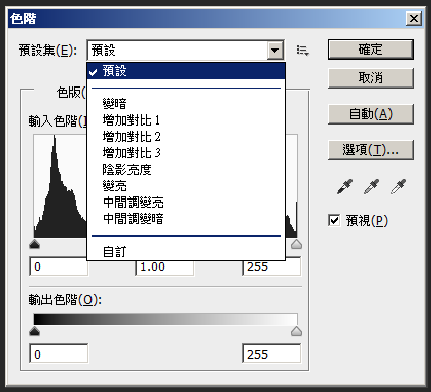
Task: Click output levels maximum field 255
Action: [x=271, y=353]
